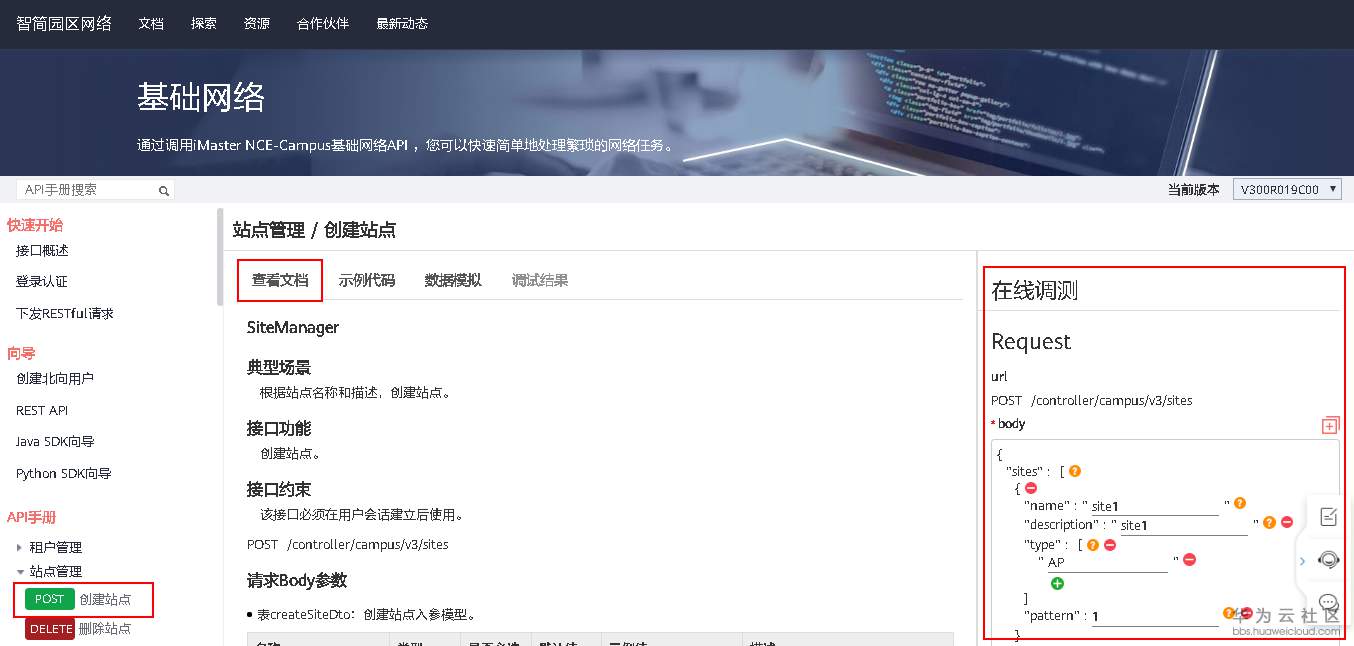Click the 向导 section heading
The height and width of the screenshot is (646, 1354).
21,353
